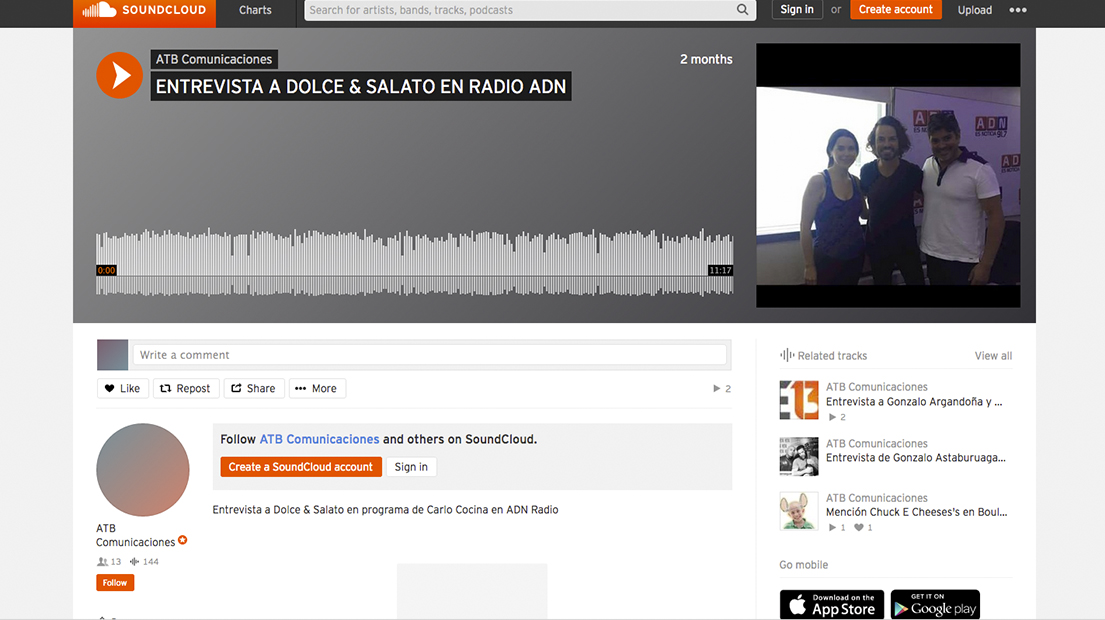The height and width of the screenshot is (620, 1105).
Task: Repost this track
Action: click(x=185, y=388)
